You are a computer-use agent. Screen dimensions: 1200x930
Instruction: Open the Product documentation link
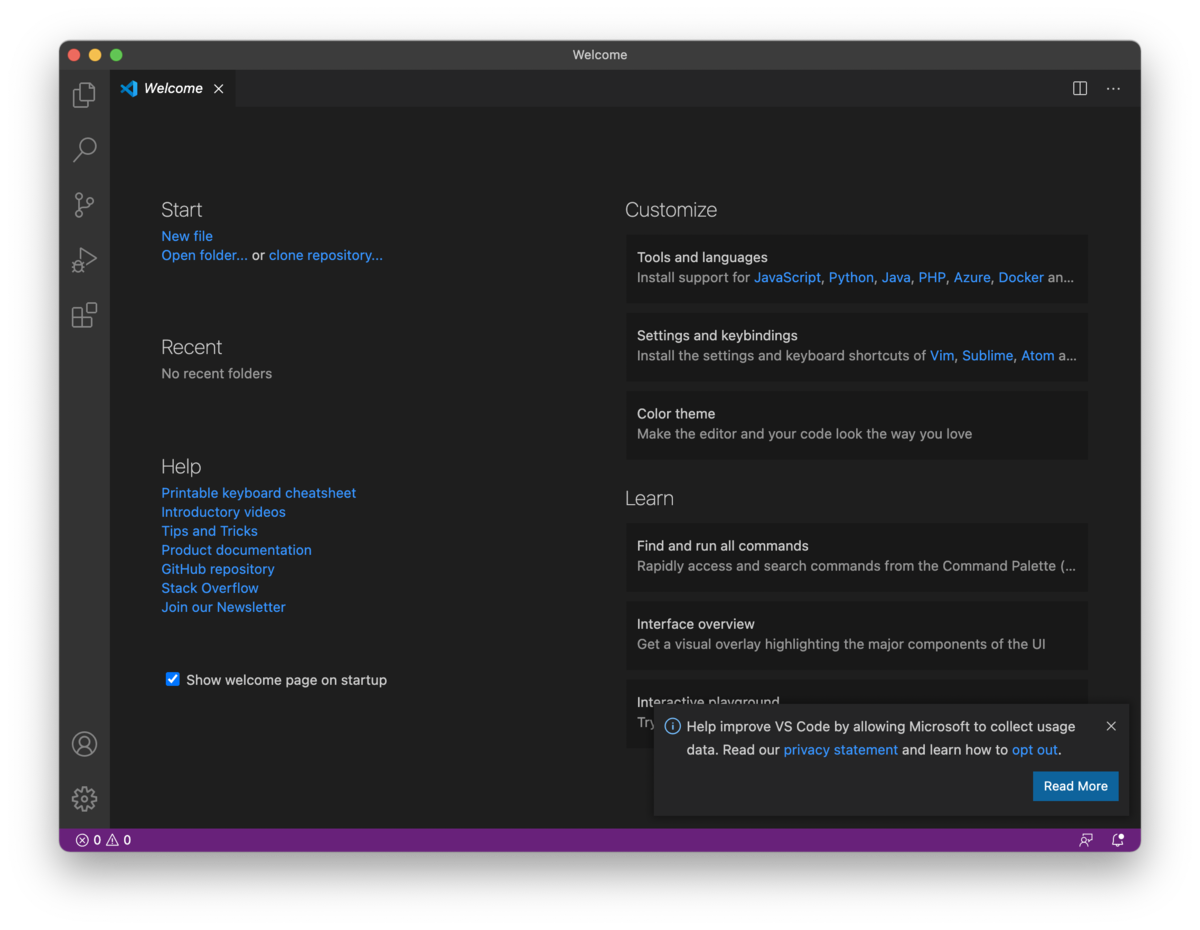pos(236,550)
